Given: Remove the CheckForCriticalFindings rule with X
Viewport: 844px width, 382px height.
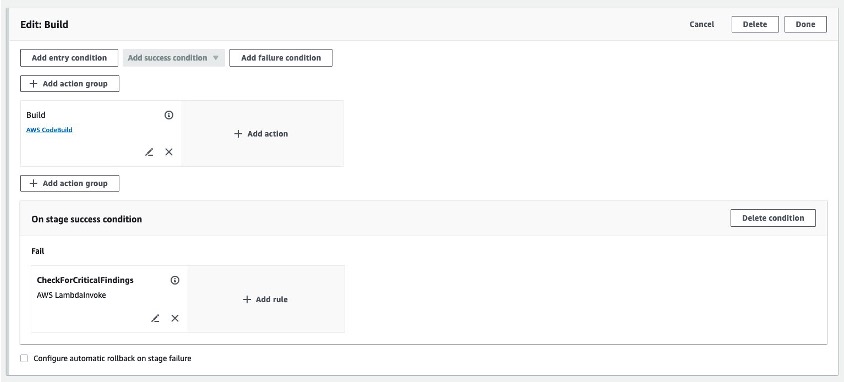Looking at the screenshot, I should pos(175,319).
